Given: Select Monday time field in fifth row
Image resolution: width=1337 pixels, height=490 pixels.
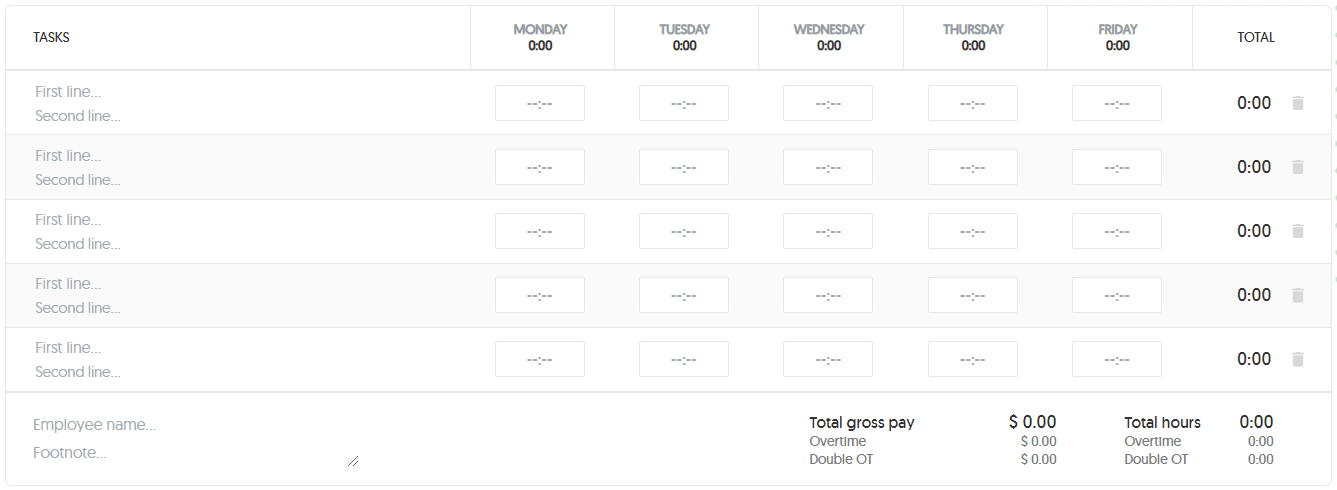Looking at the screenshot, I should [540, 359].
